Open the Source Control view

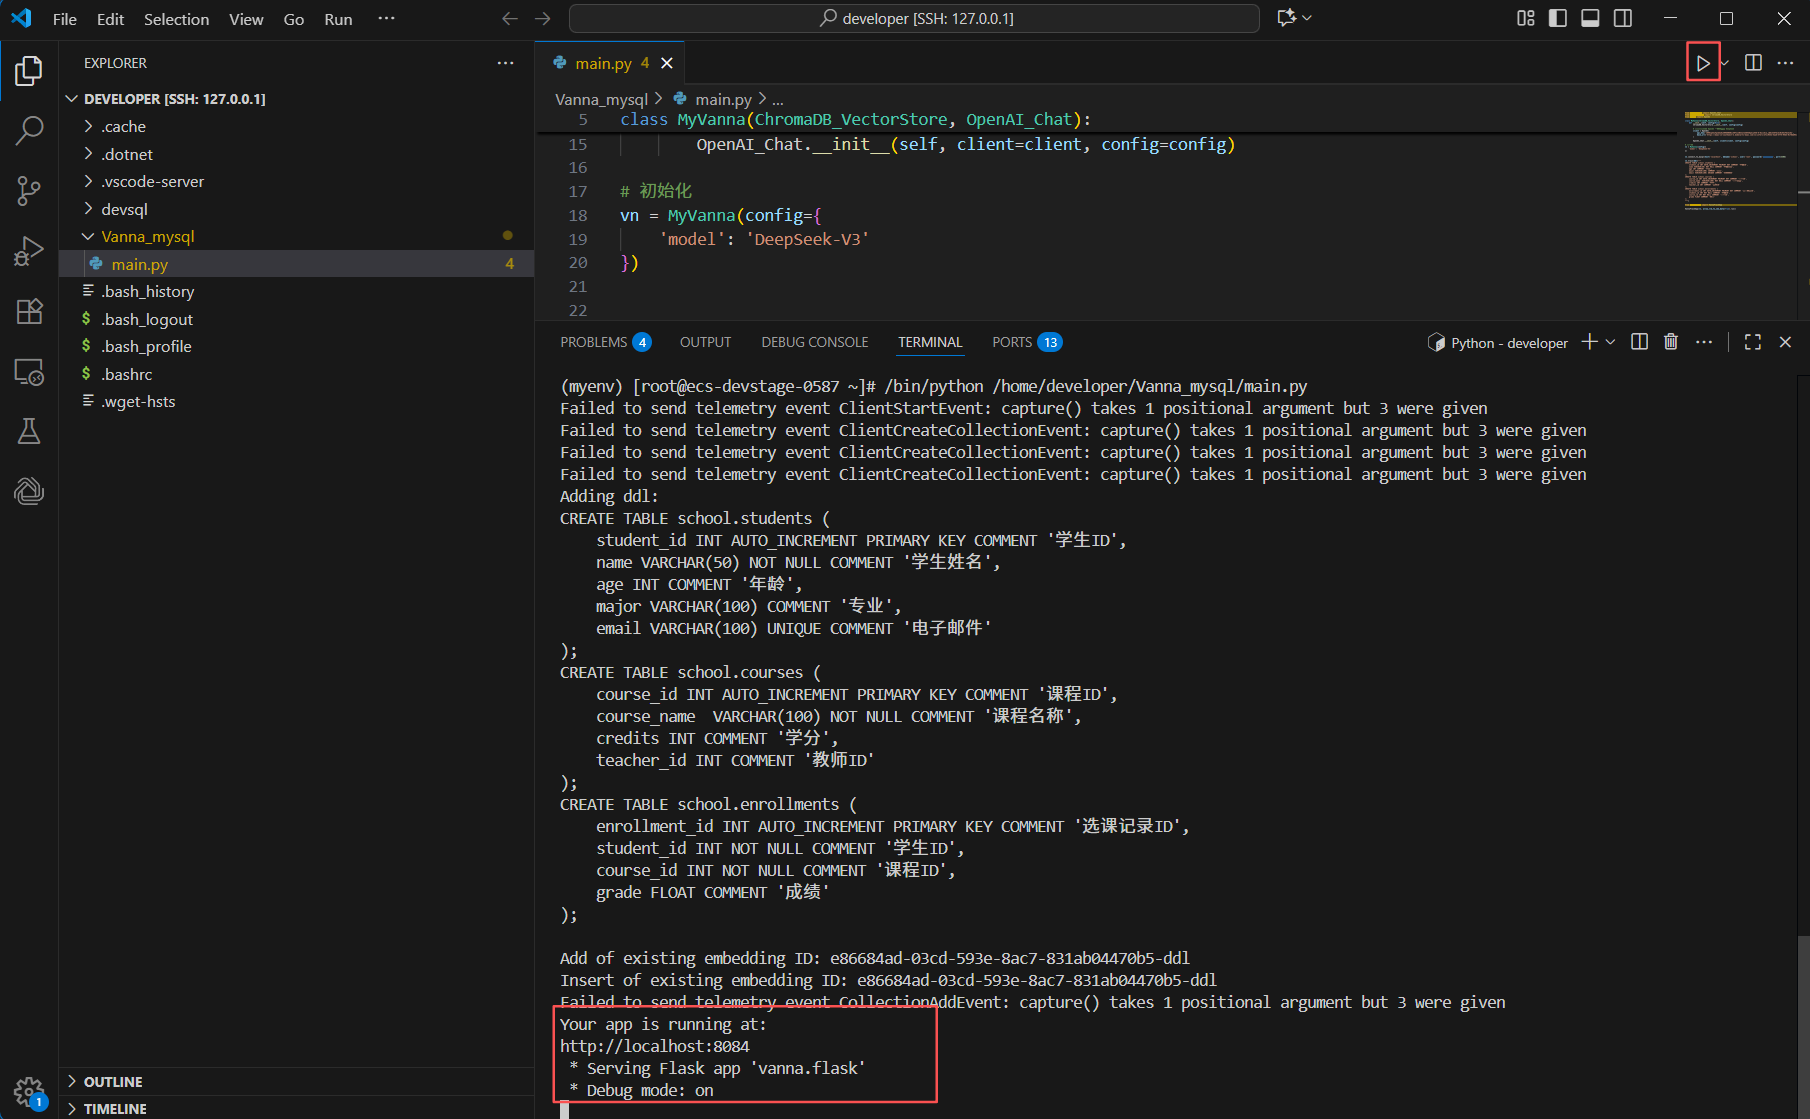29,190
